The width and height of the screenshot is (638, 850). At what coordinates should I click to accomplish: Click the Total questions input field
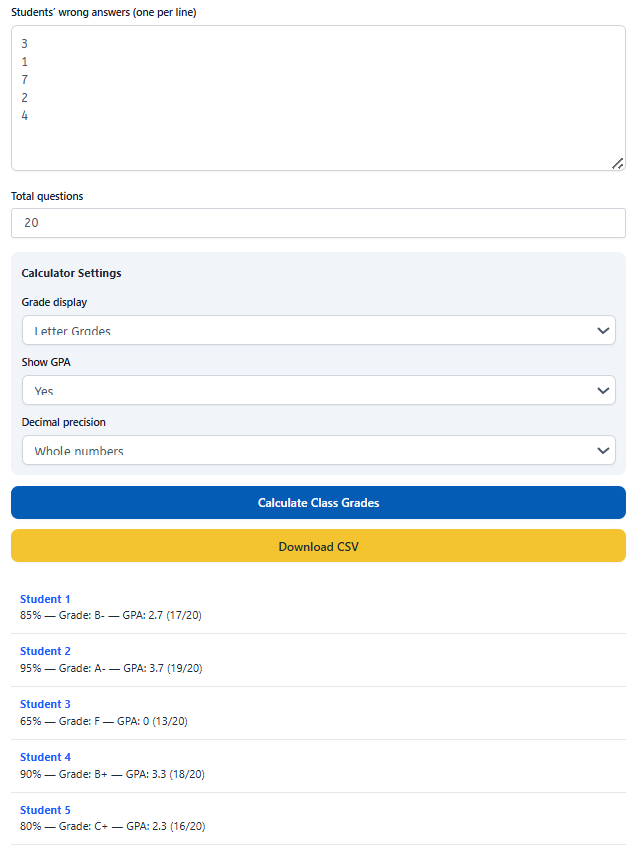(x=318, y=223)
